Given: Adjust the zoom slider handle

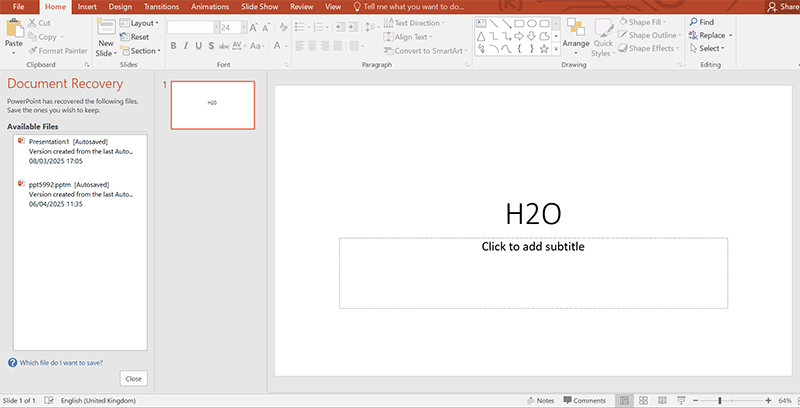Looking at the screenshot, I should (720, 400).
